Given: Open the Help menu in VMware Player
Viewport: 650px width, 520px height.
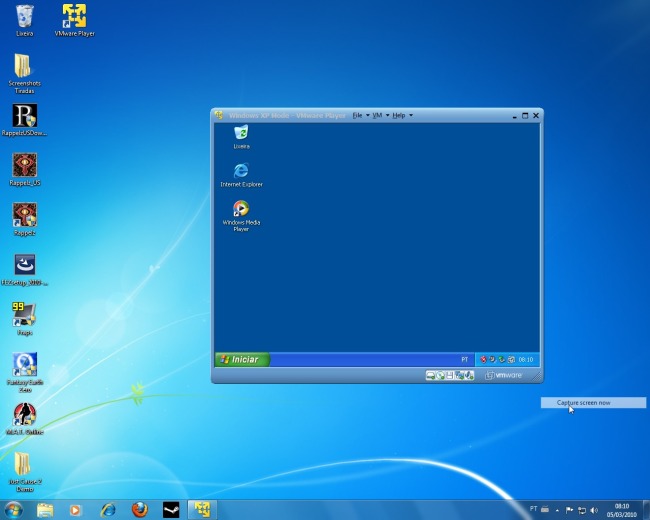Looking at the screenshot, I should pyautogui.click(x=398, y=115).
